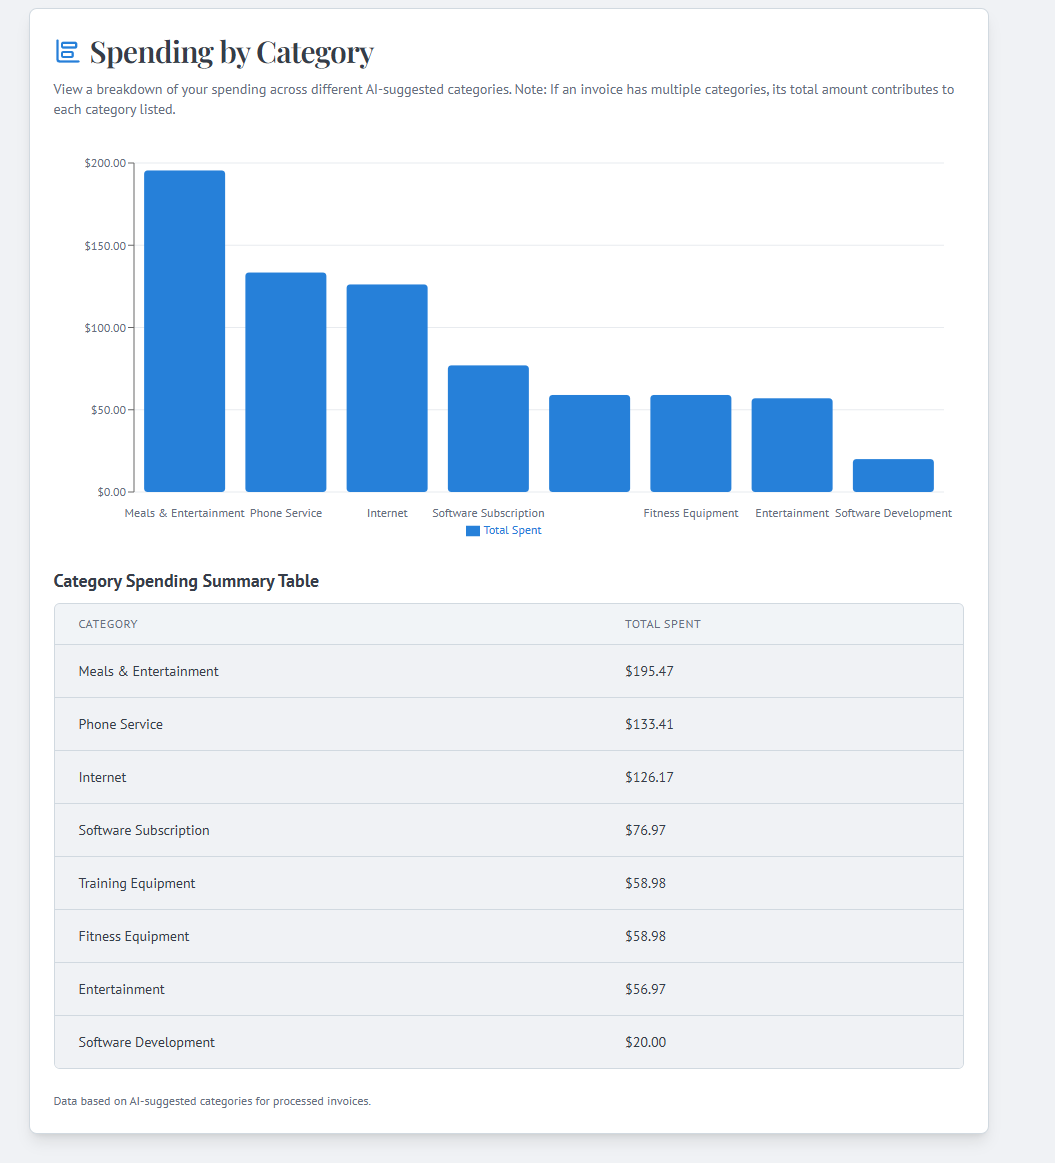Select the Phone Service table row
This screenshot has width=1055, height=1163.
(509, 724)
